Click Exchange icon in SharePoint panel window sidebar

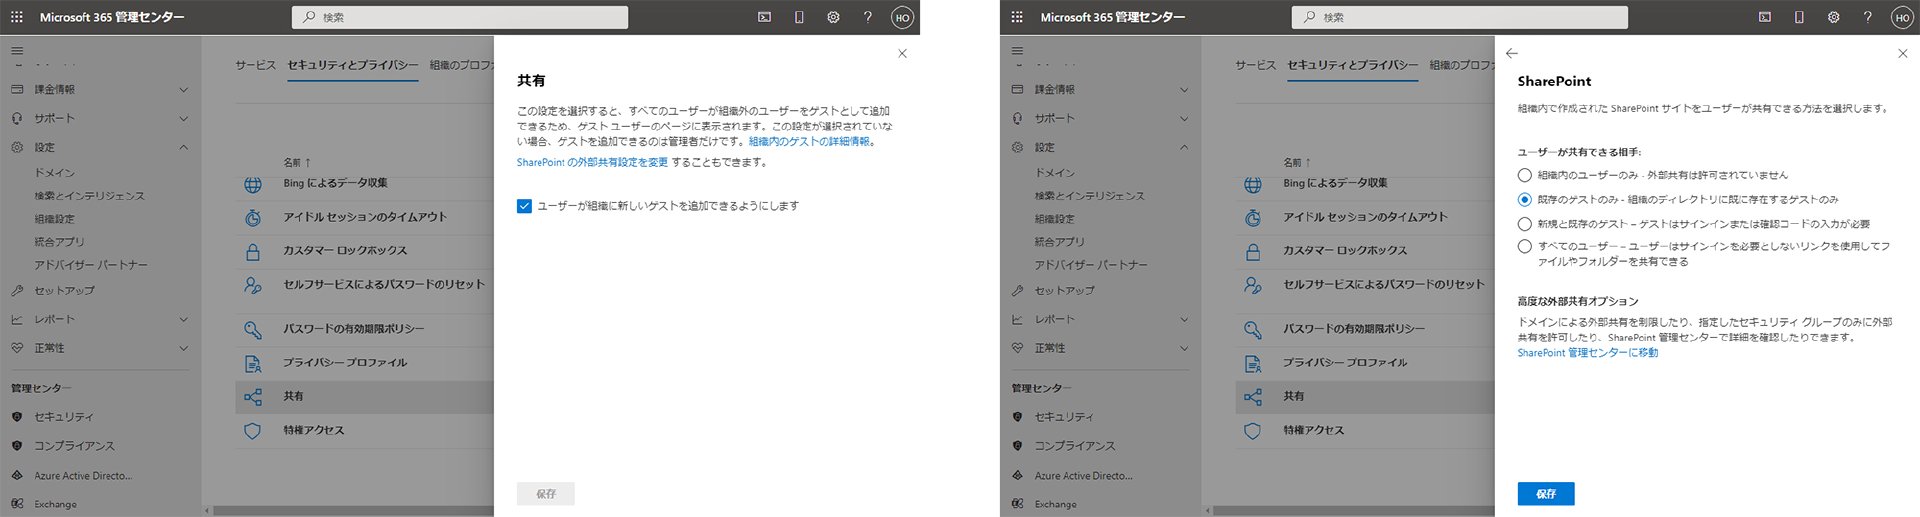(x=1017, y=504)
